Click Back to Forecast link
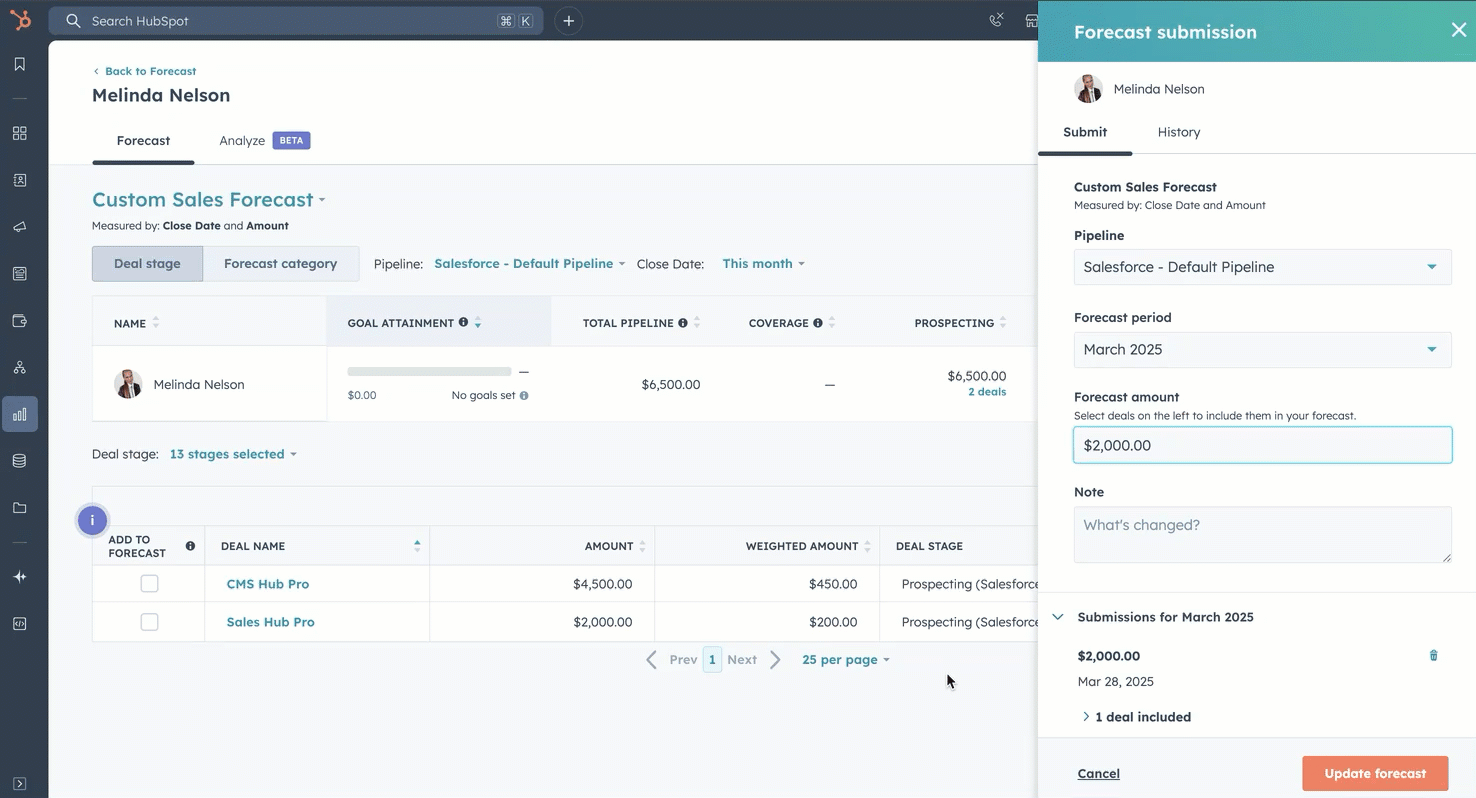This screenshot has height=798, width=1476. tap(144, 71)
